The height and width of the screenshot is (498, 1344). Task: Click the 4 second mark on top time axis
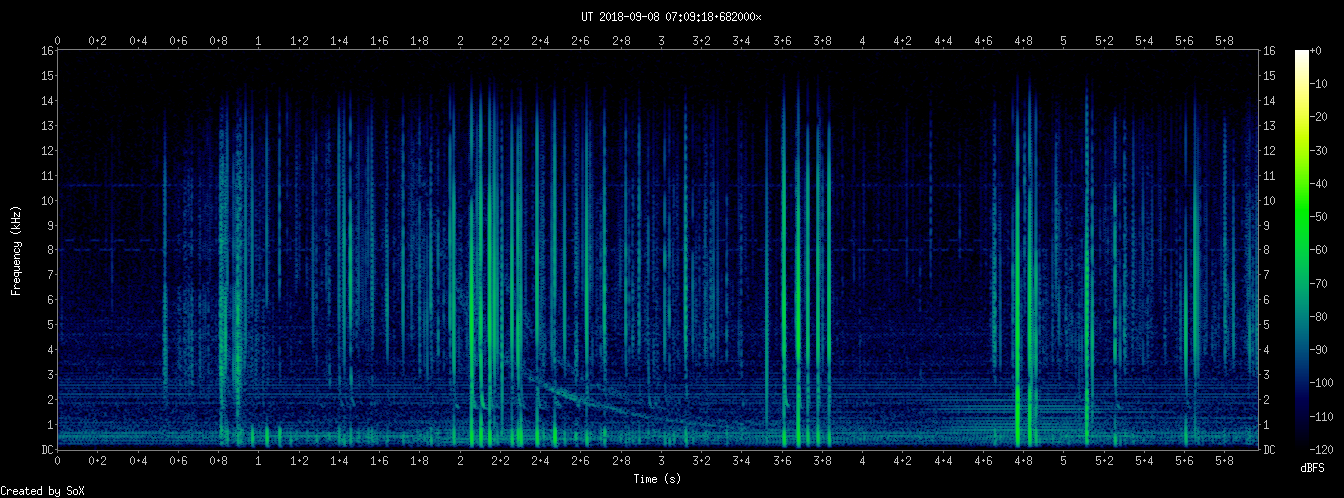coord(862,41)
